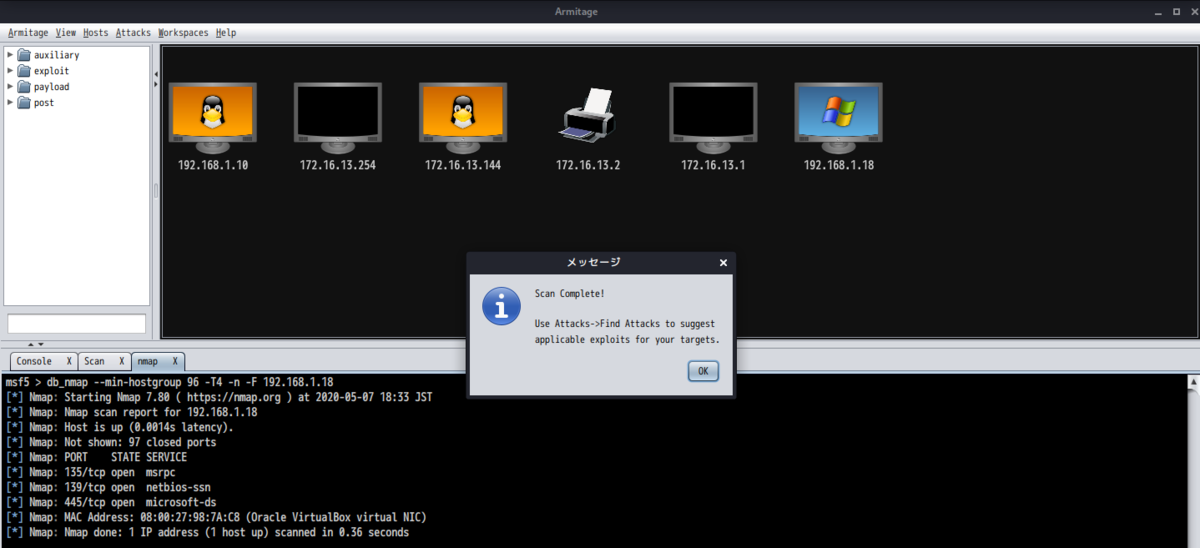Click the up arrow on the horizontal divider
1200x548 pixels.
tap(29, 344)
